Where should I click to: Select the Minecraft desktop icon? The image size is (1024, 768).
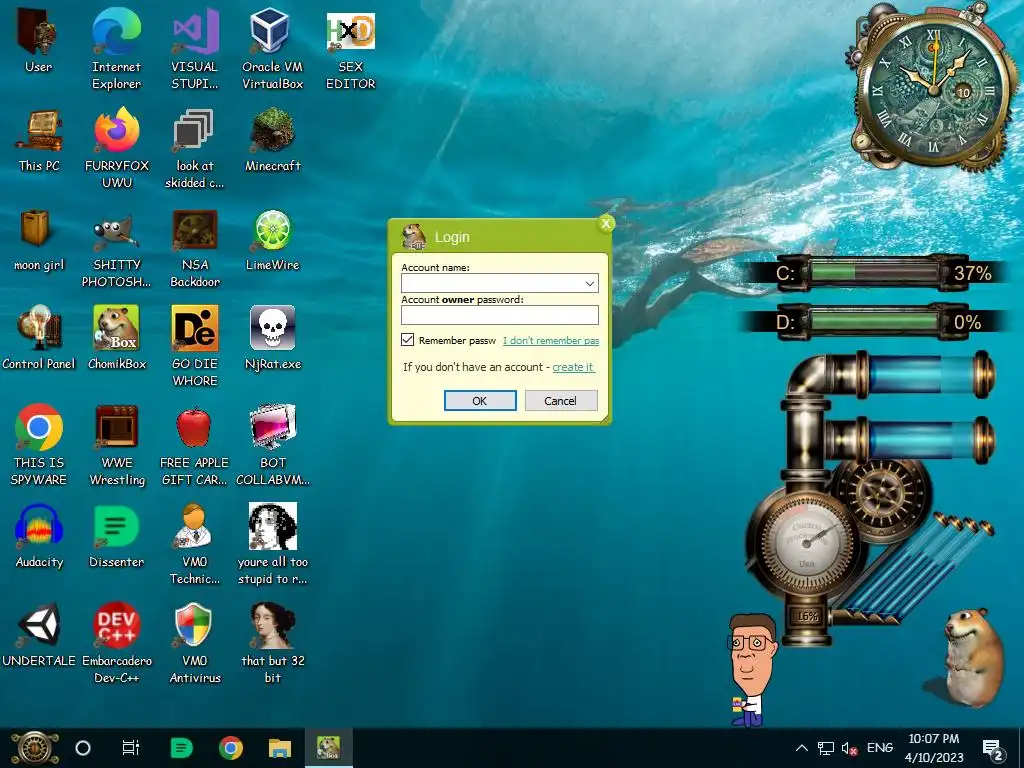(x=272, y=140)
